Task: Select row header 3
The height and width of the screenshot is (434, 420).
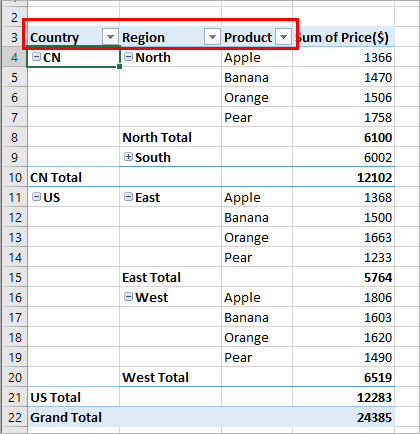Action: point(14,37)
